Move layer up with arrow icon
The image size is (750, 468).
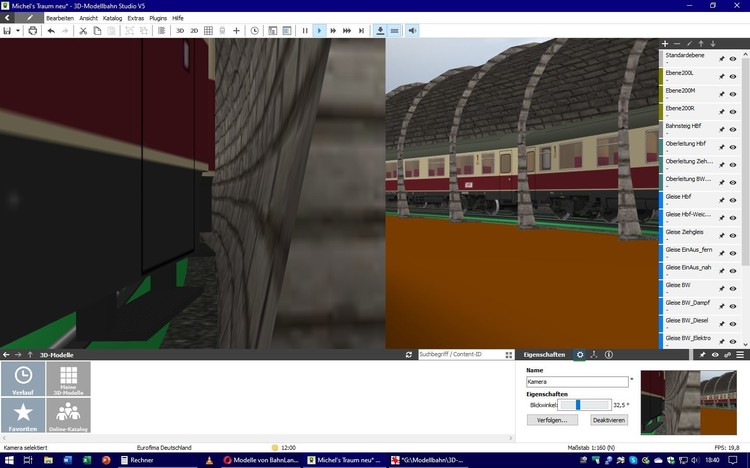pyautogui.click(x=701, y=44)
